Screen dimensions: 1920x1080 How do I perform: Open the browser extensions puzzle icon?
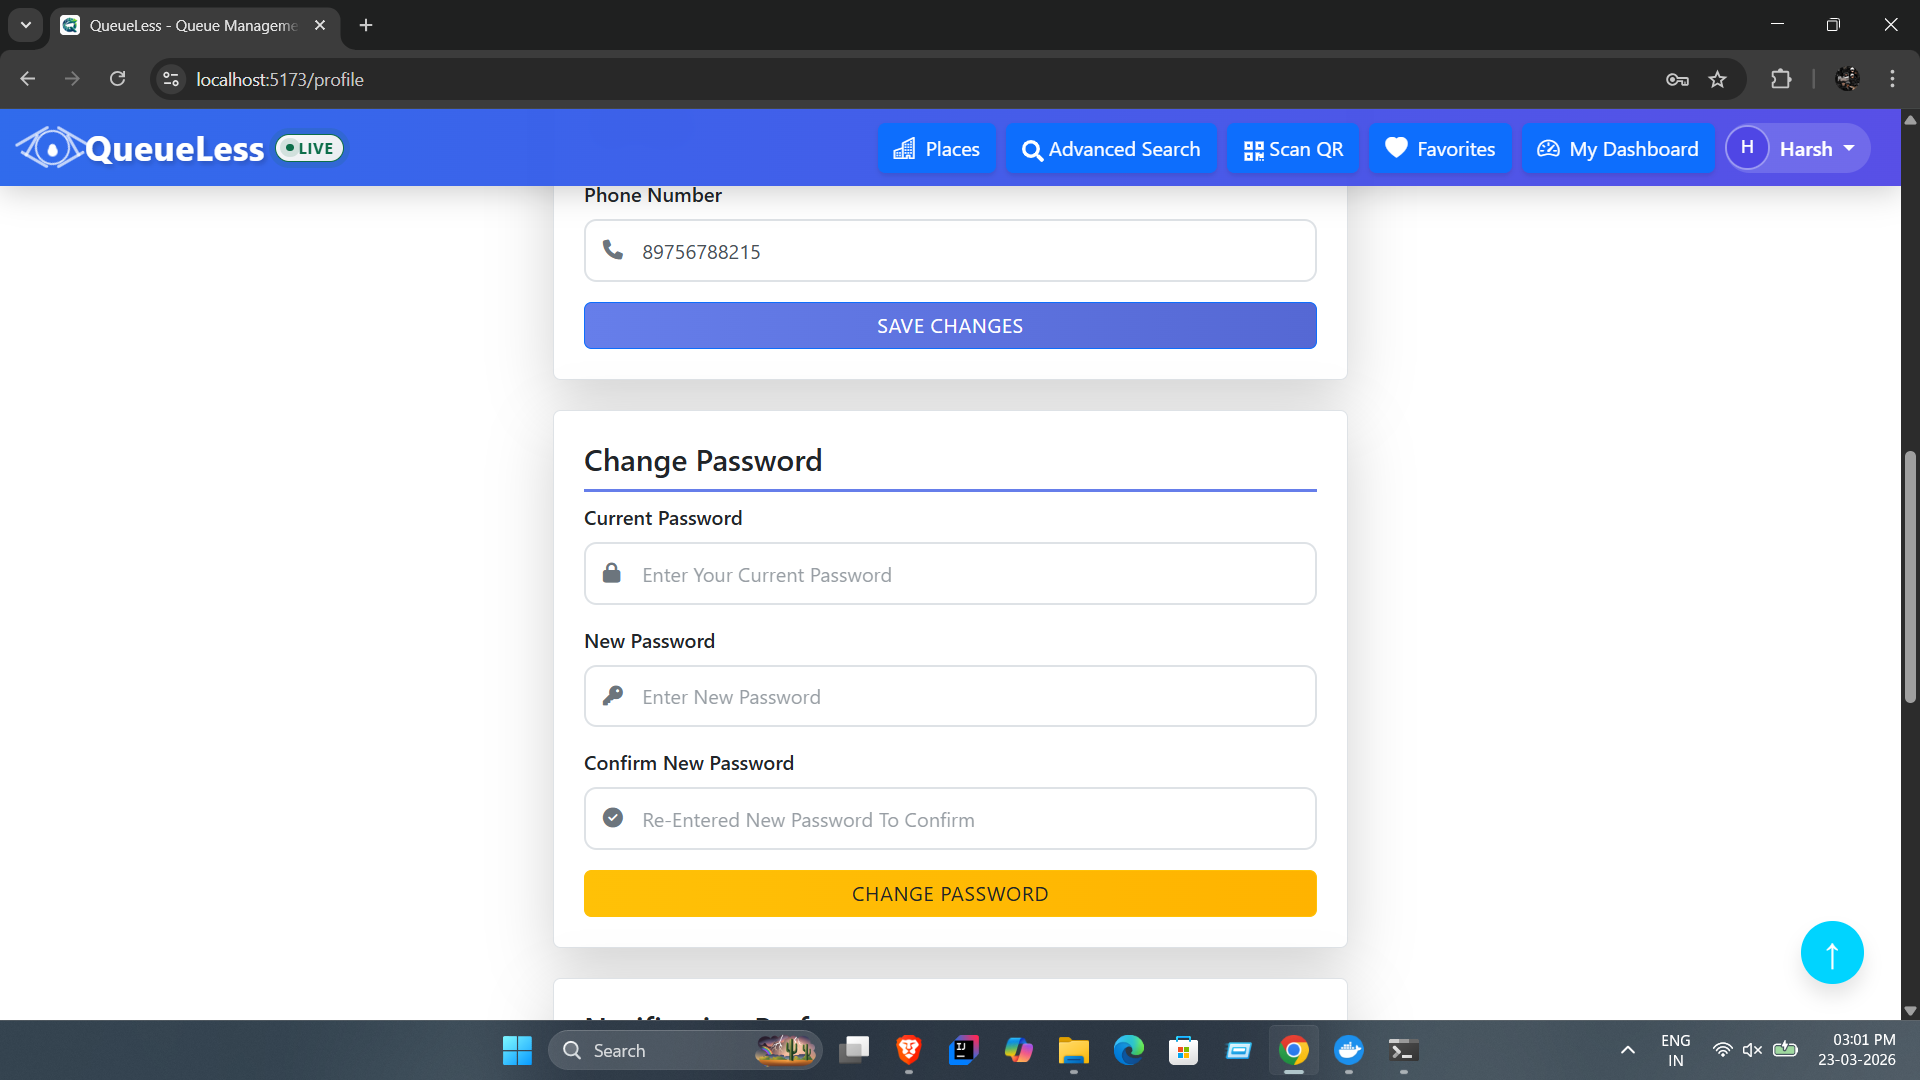pyautogui.click(x=1781, y=79)
